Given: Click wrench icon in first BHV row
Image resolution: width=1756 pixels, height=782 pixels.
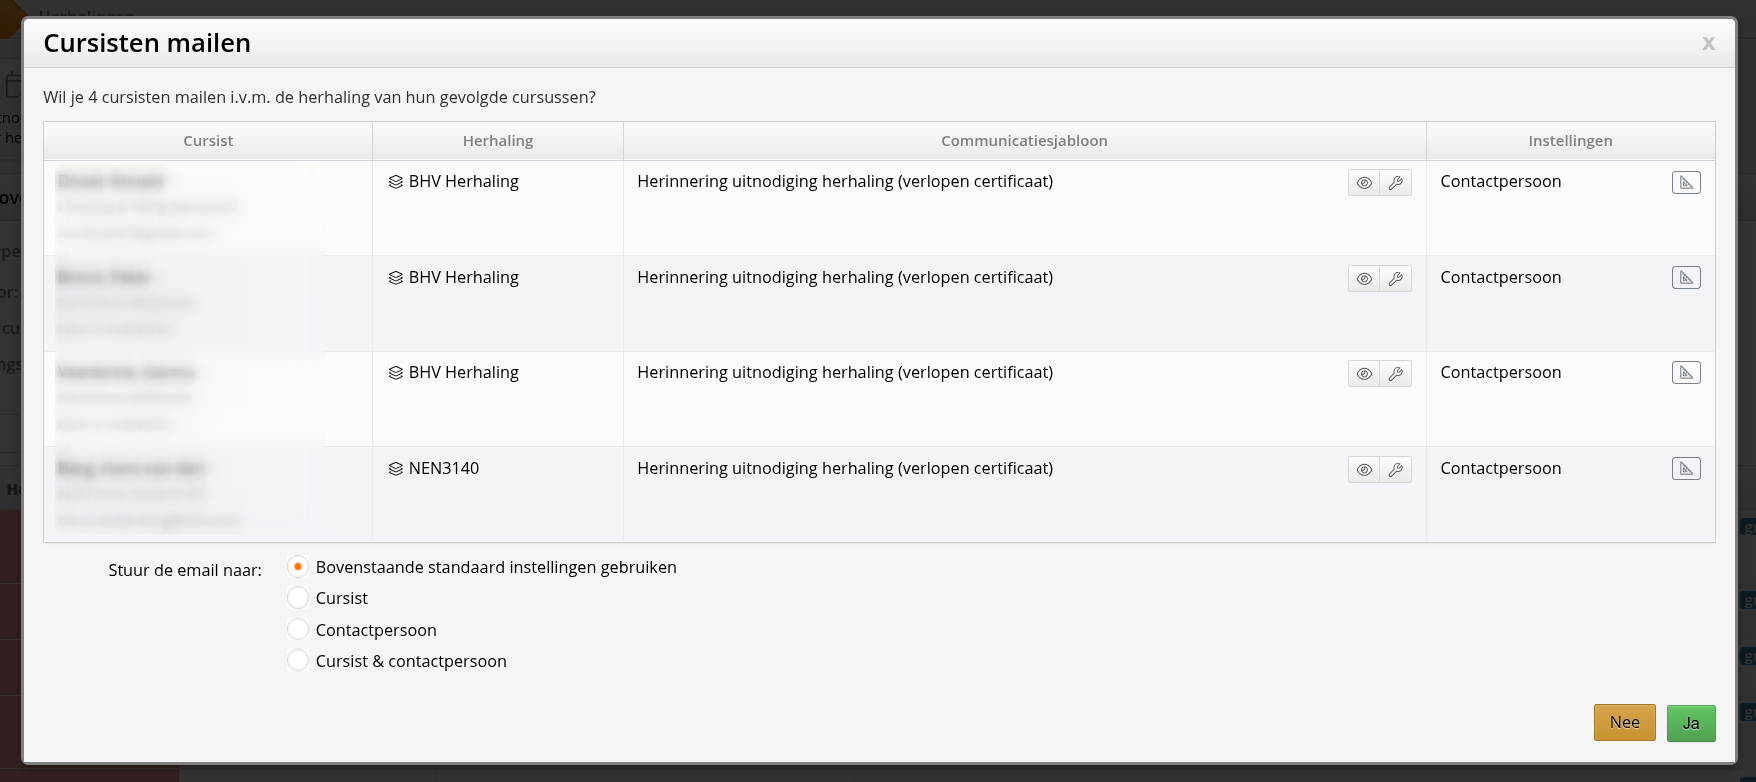Looking at the screenshot, I should click(1395, 183).
